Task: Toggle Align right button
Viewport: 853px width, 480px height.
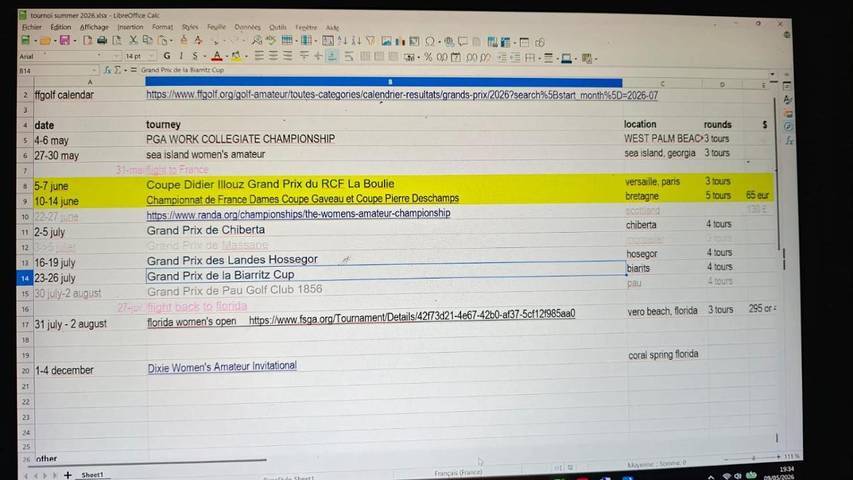Action: [x=287, y=56]
